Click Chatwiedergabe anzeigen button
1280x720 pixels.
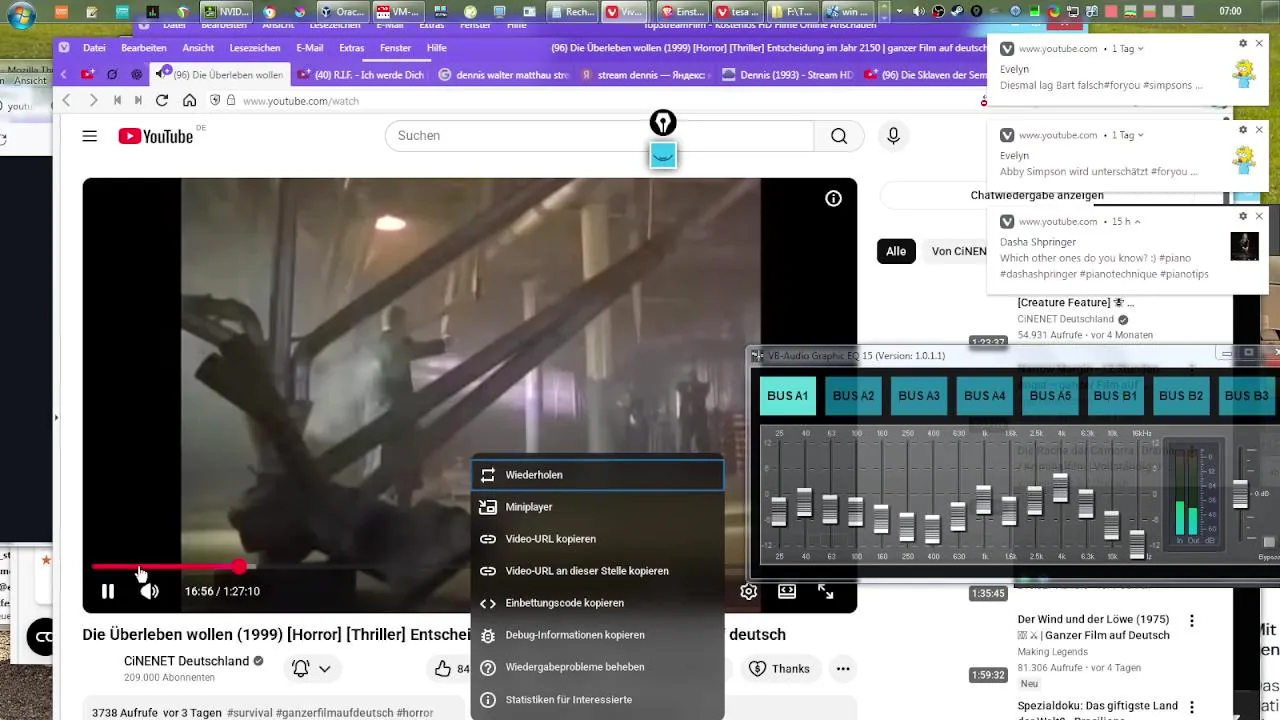pos(1037,195)
